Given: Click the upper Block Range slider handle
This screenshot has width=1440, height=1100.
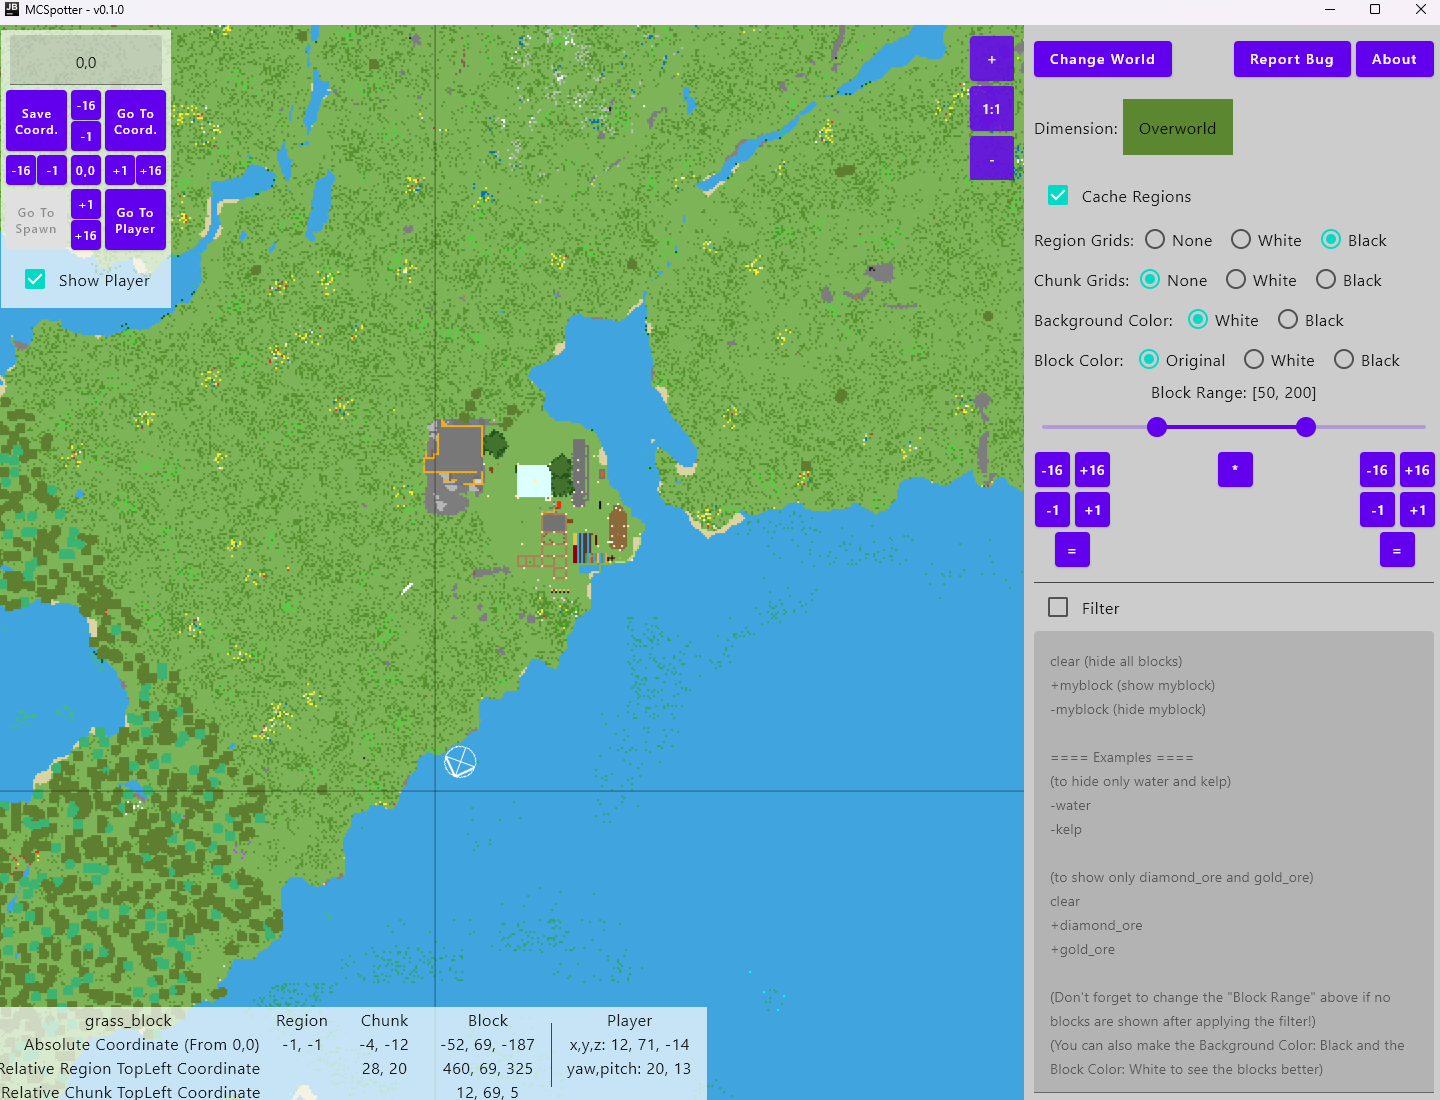Looking at the screenshot, I should (1306, 427).
